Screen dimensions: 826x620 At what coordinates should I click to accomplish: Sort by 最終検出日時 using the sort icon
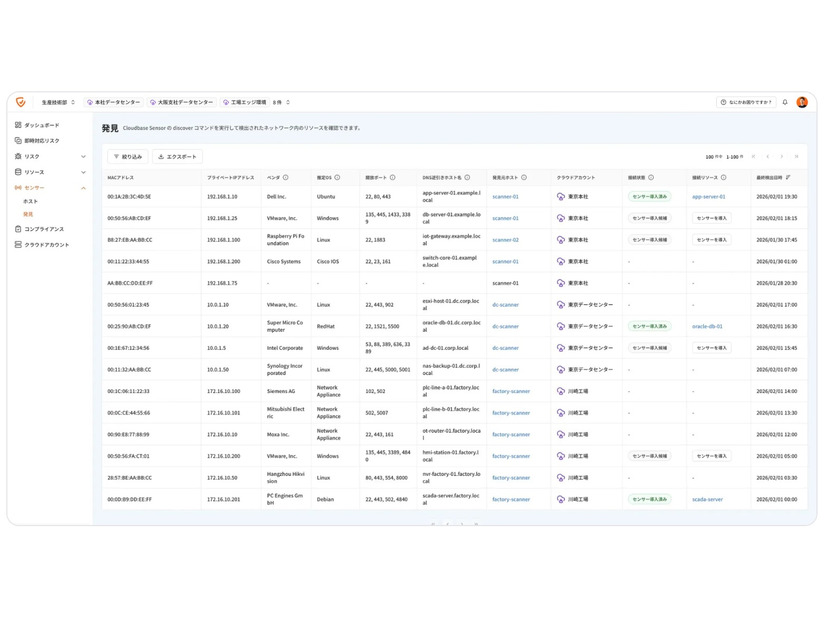pos(788,177)
